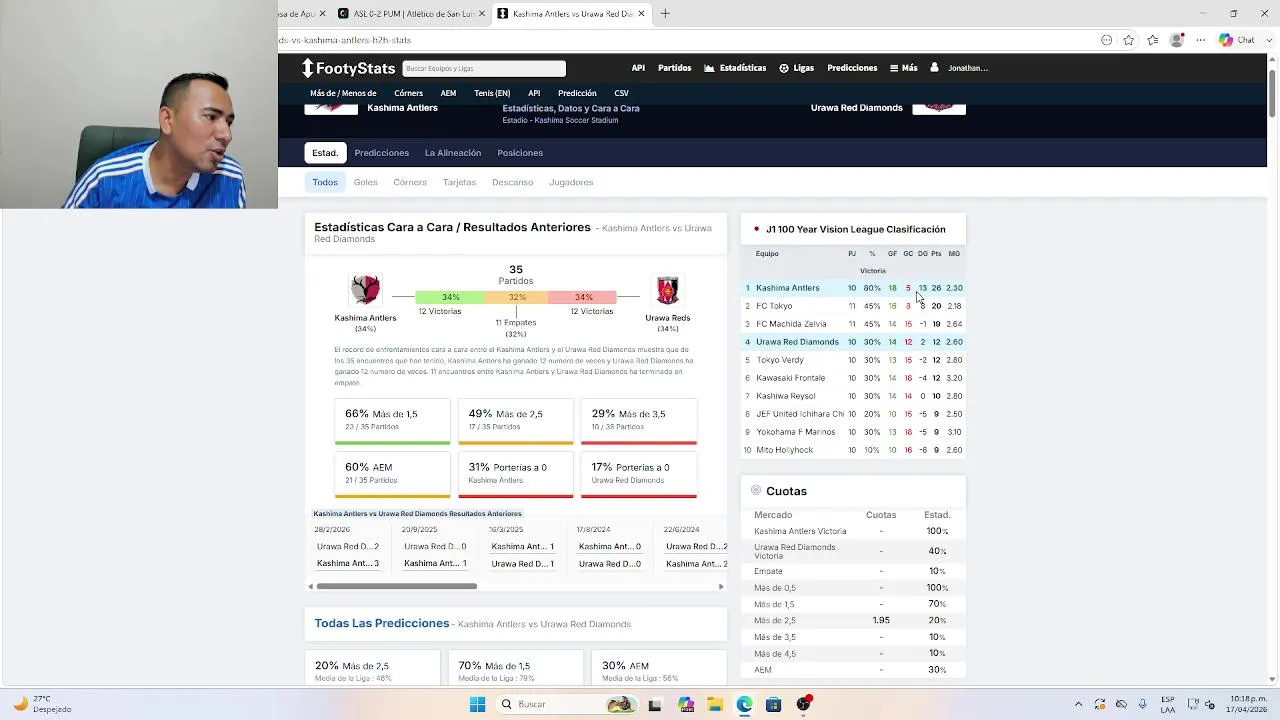Open the Copilot Chat button
Image resolution: width=1280 pixels, height=720 pixels.
coord(1237,40)
